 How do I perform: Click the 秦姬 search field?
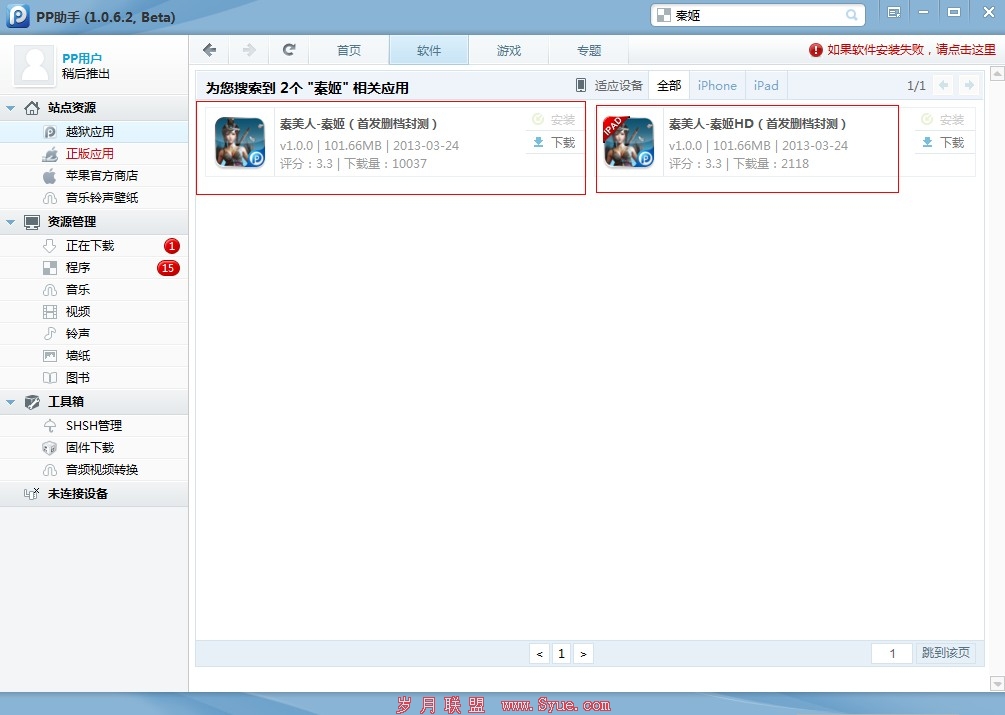tap(758, 15)
